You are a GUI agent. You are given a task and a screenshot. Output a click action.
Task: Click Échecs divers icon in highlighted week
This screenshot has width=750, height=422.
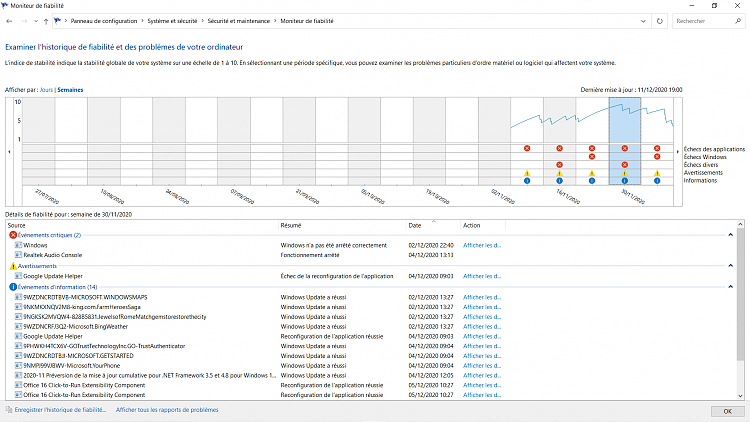(625, 165)
